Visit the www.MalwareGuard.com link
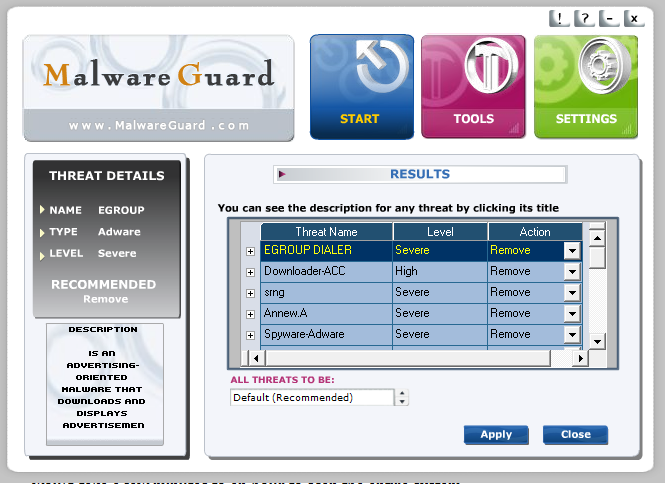Image resolution: width=665 pixels, height=484 pixels. click(x=159, y=126)
